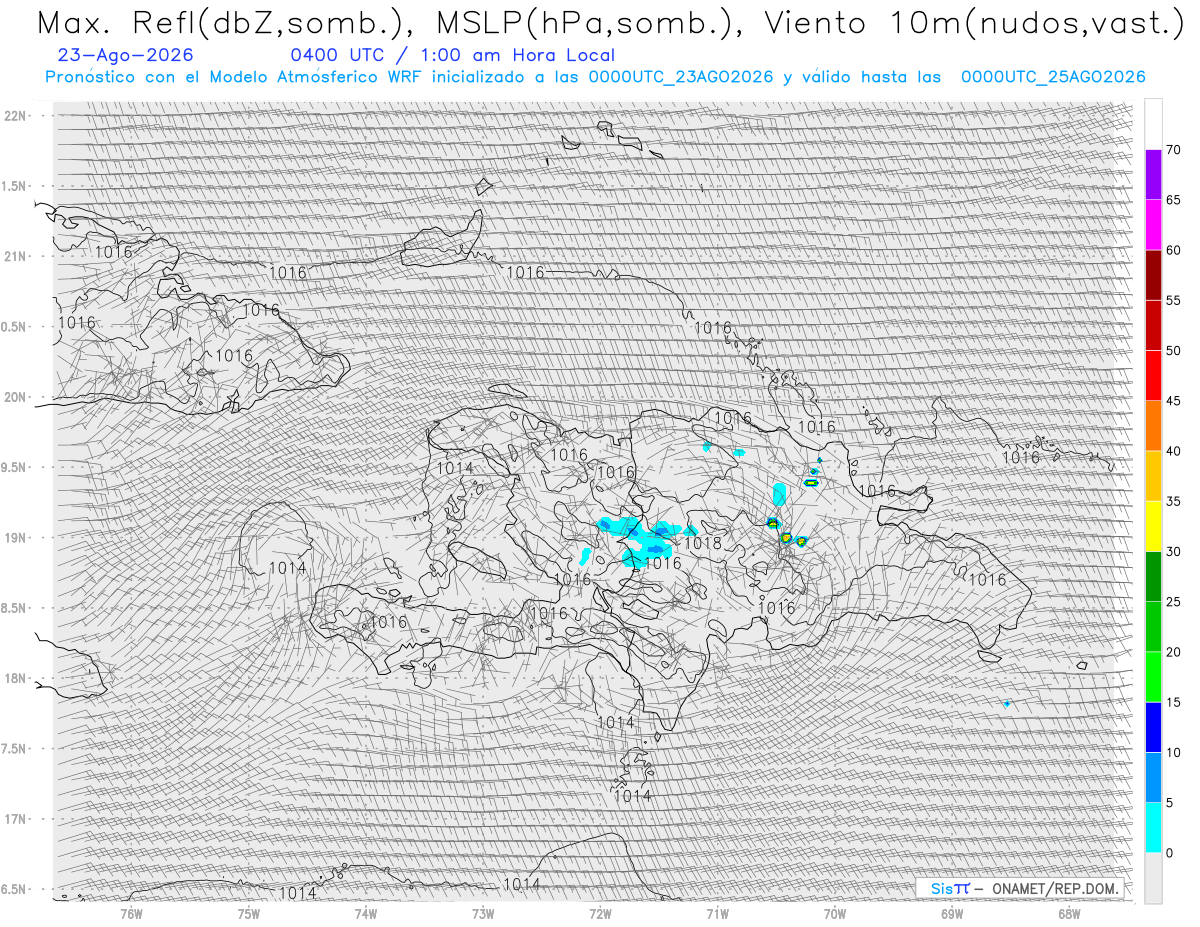Viewport: 1200px width, 927px height.
Task: Click the purple 65–70 dBZ color swatch
Action: (x=1153, y=175)
